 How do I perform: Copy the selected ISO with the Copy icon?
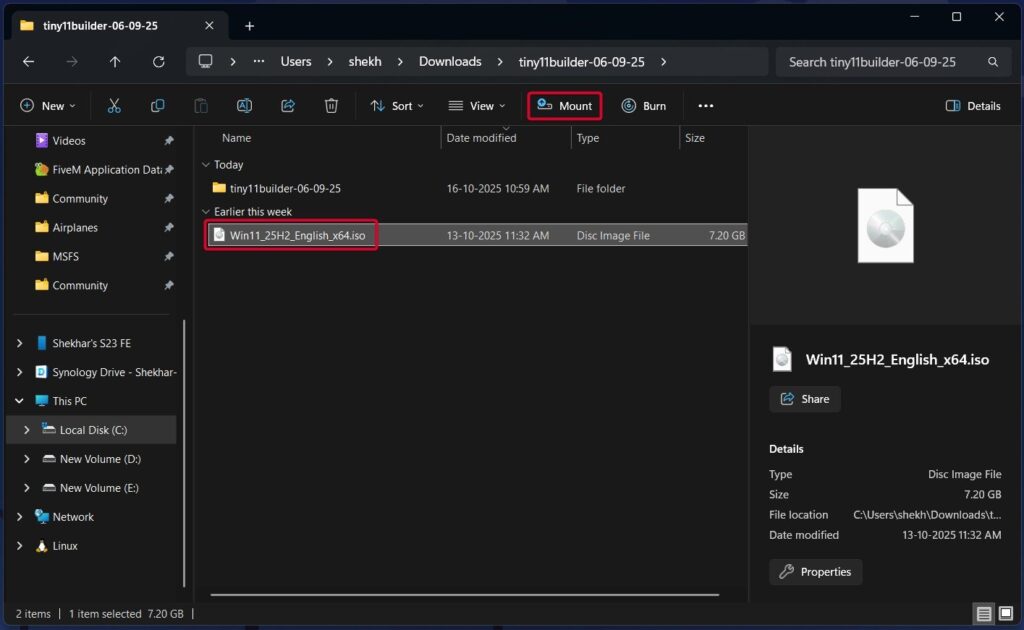[x=157, y=105]
